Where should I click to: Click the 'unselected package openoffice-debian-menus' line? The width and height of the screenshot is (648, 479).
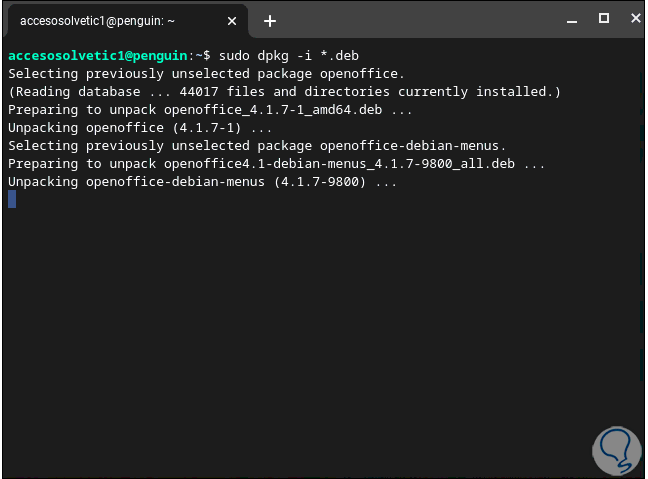[x=257, y=145]
